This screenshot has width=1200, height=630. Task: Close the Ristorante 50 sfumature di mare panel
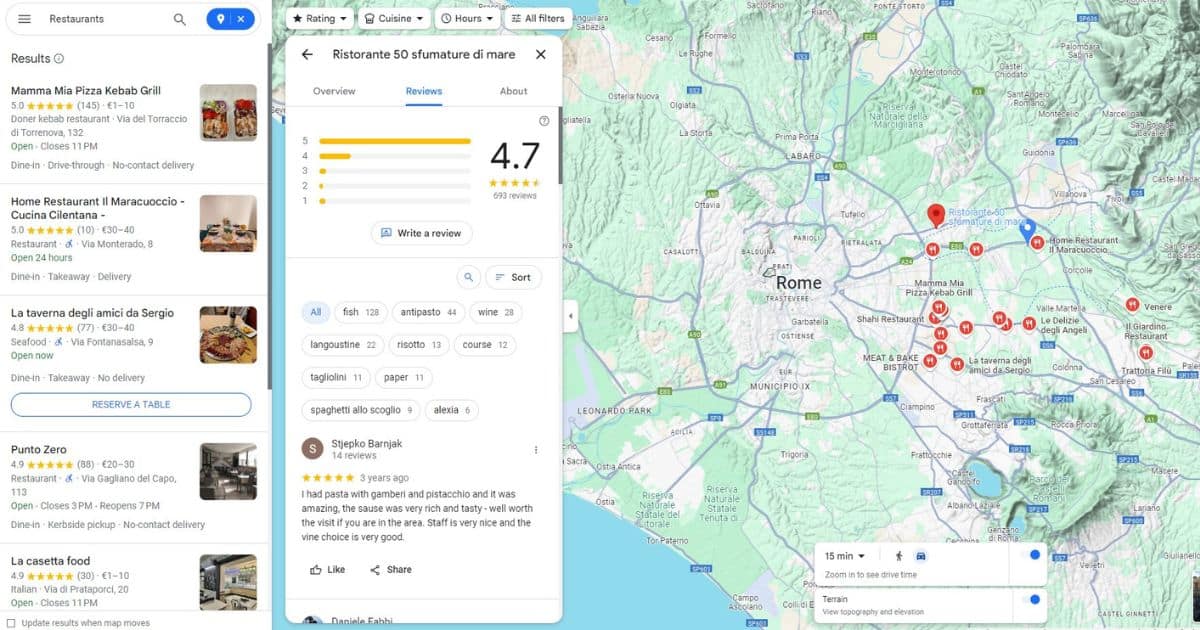tap(541, 55)
